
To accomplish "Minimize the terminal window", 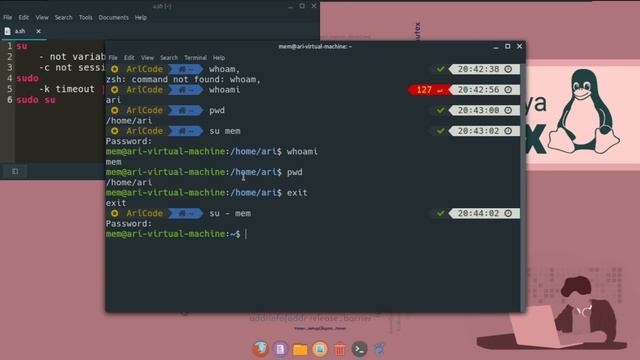I will pos(496,47).
